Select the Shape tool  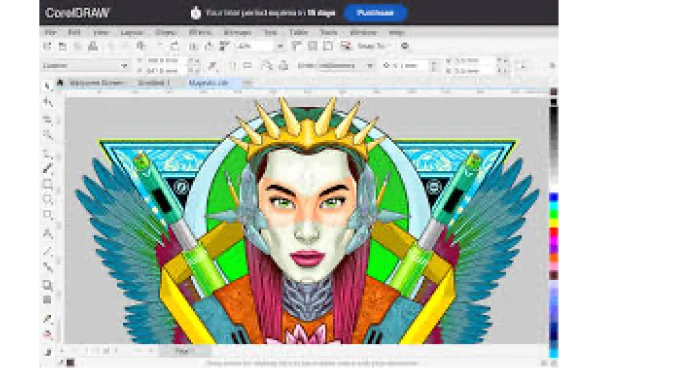click(x=47, y=102)
